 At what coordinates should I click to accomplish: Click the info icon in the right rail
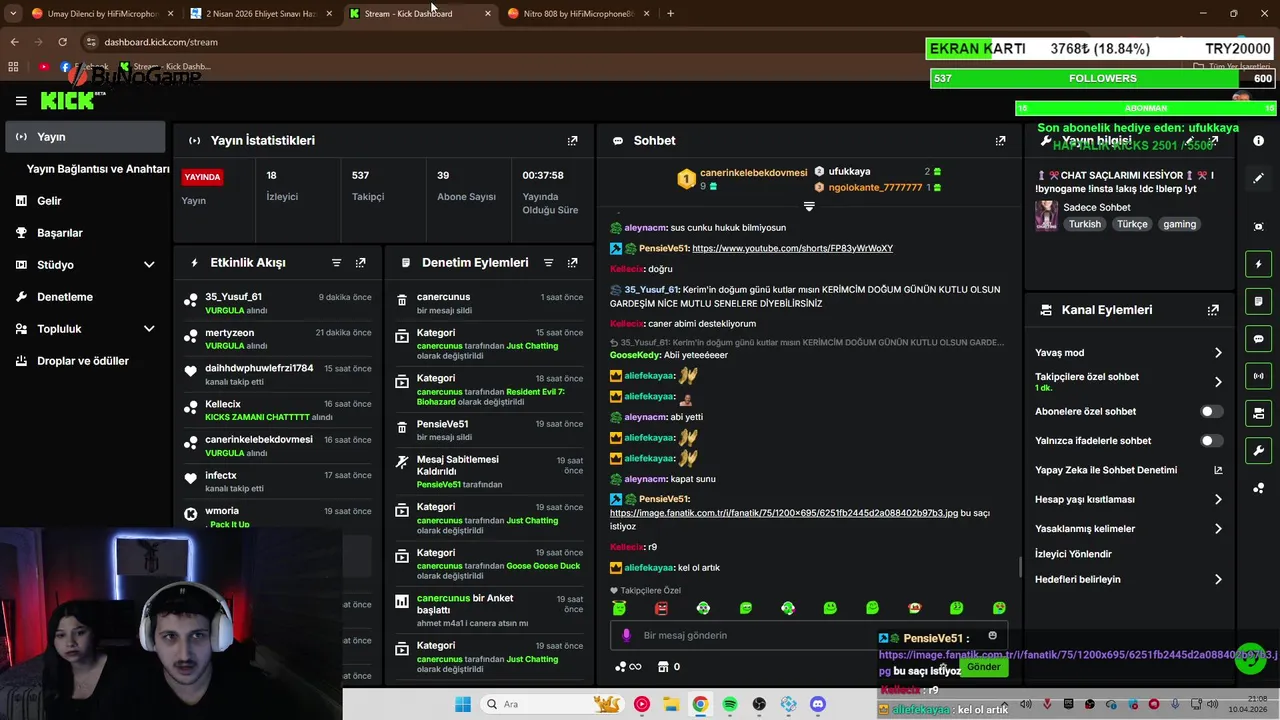pos(1258,141)
